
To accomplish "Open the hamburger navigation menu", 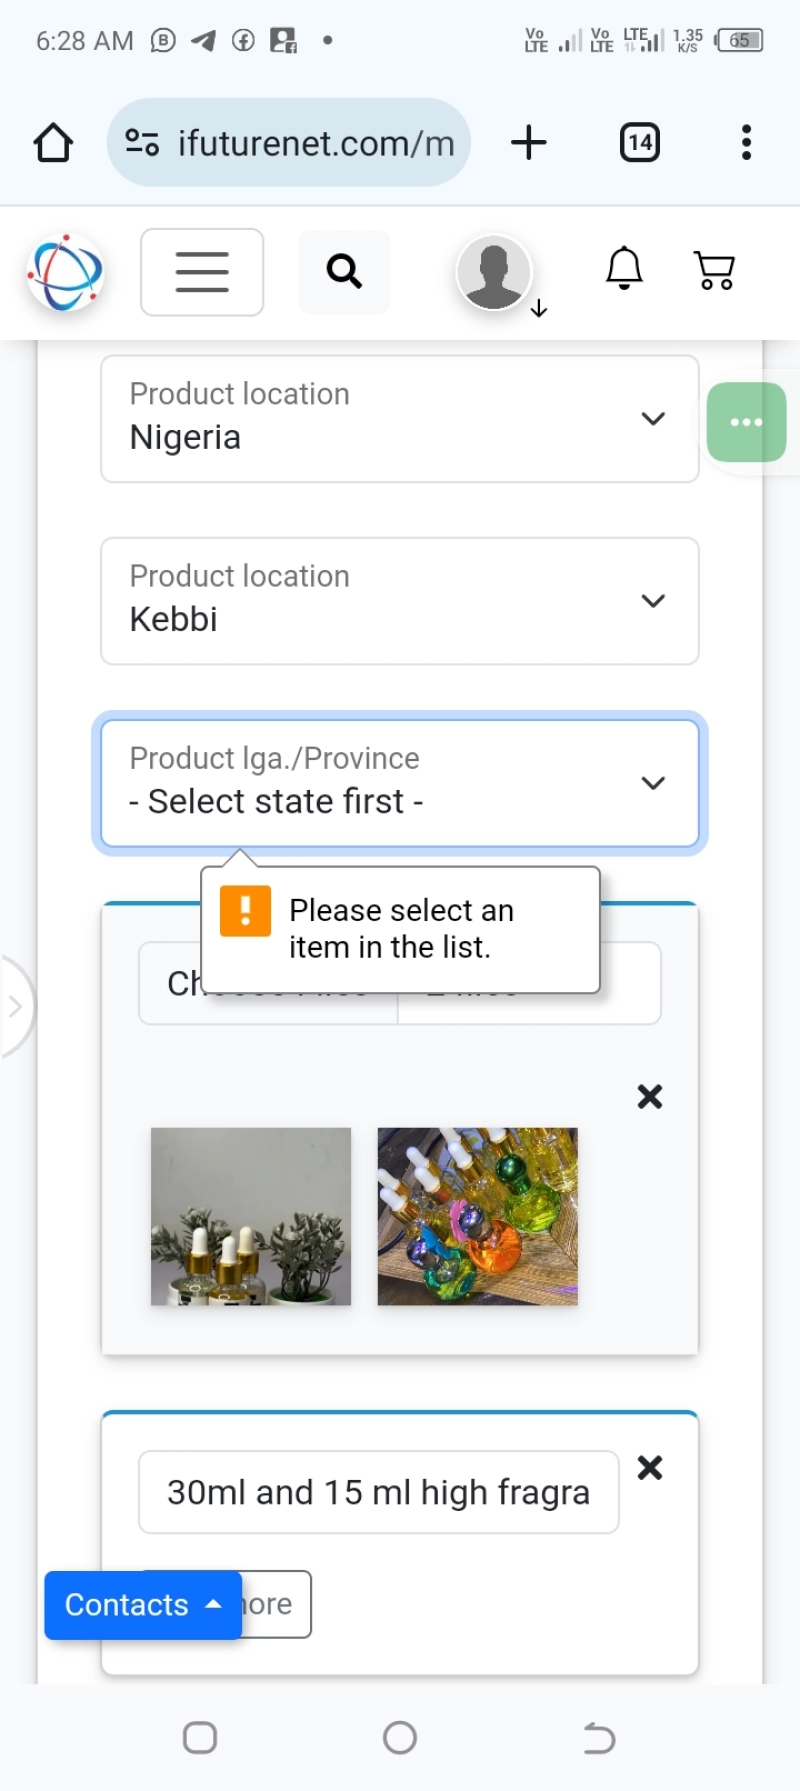I will (202, 272).
